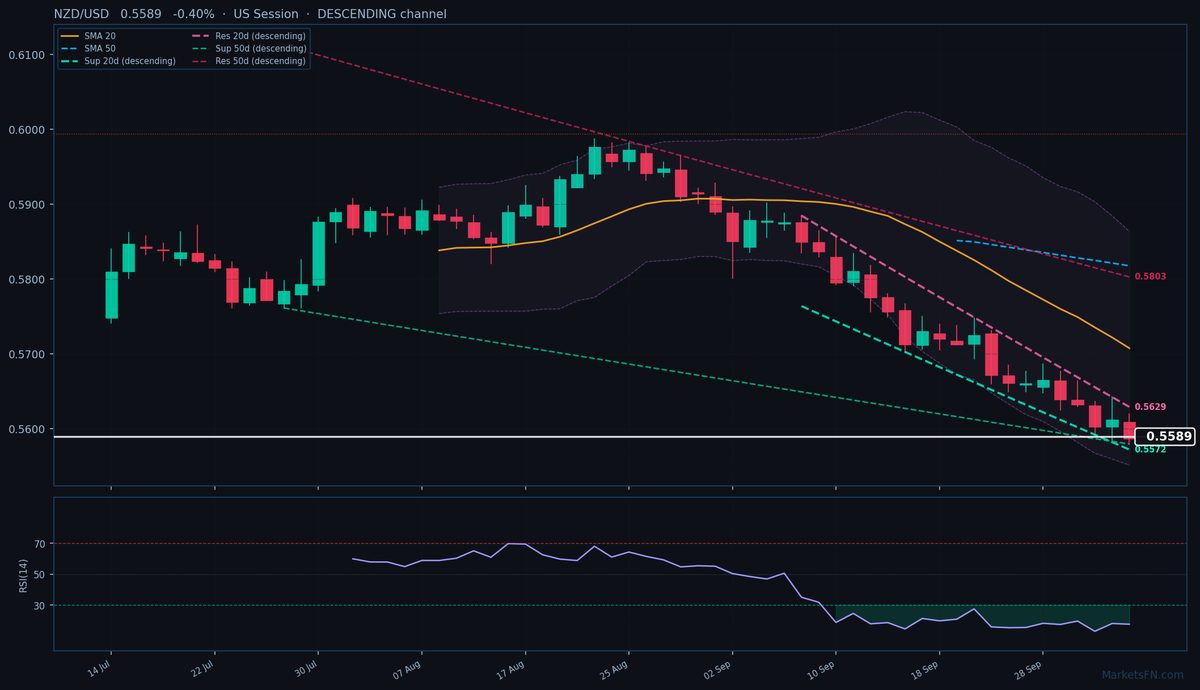Click the 0.5589 value in the title

click(x=141, y=14)
